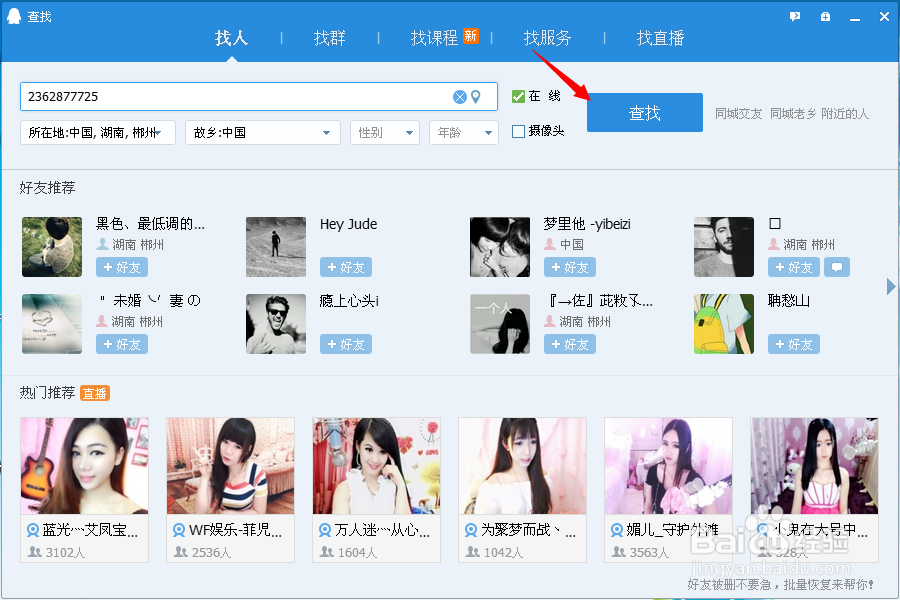Open the 年龄 dropdown
This screenshot has height=600, width=900.
463,132
